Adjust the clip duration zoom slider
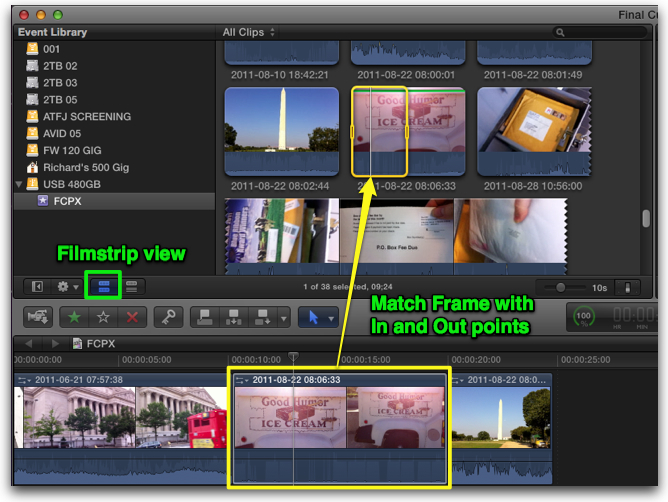The image size is (668, 502). point(561,288)
